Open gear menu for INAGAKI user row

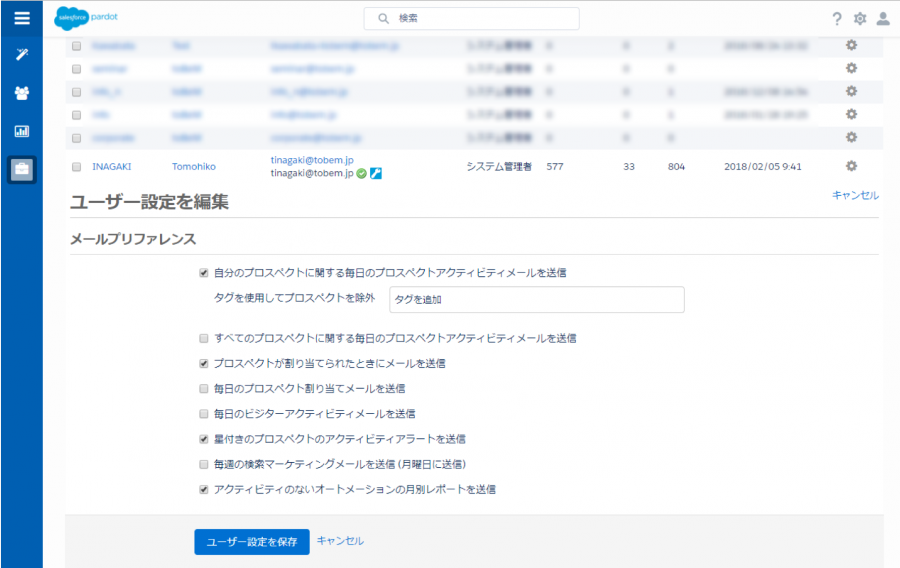[x=851, y=166]
